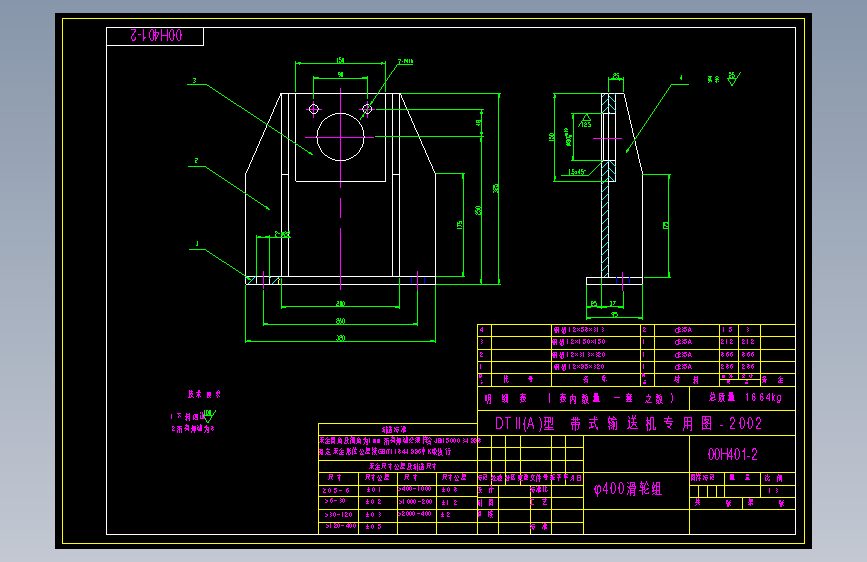Click the title text 'DTII(A)型 带式输送机专用图-2002'
Viewport: 867px width, 562px height.
[x=628, y=424]
